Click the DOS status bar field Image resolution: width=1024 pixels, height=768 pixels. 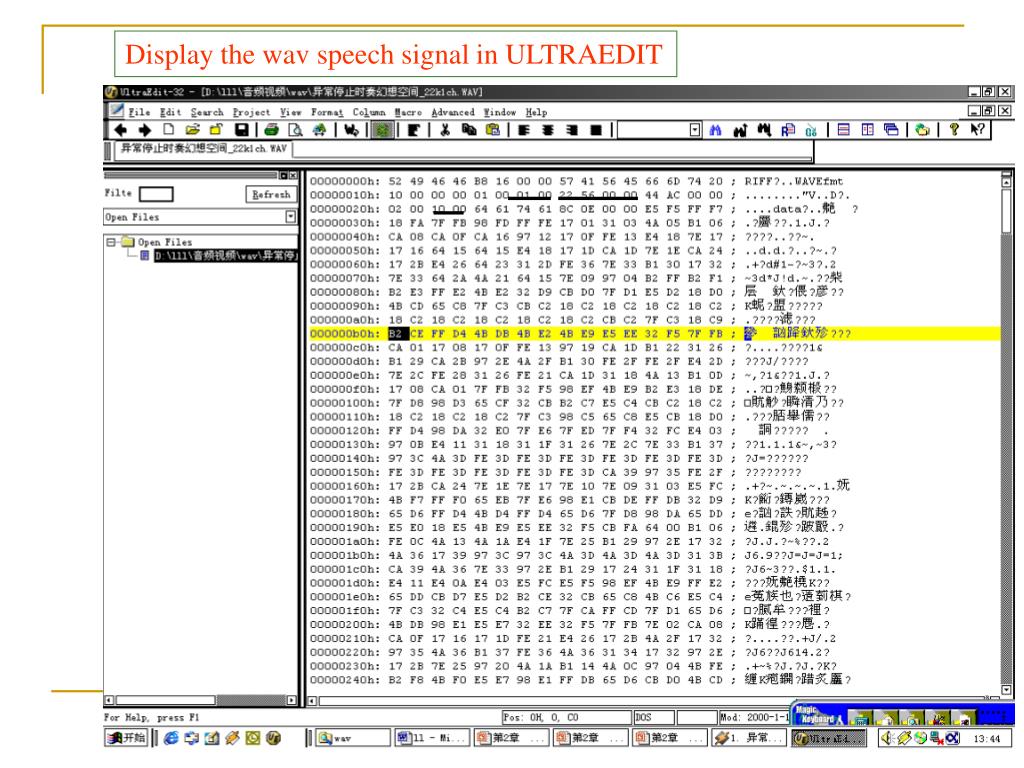[654, 717]
